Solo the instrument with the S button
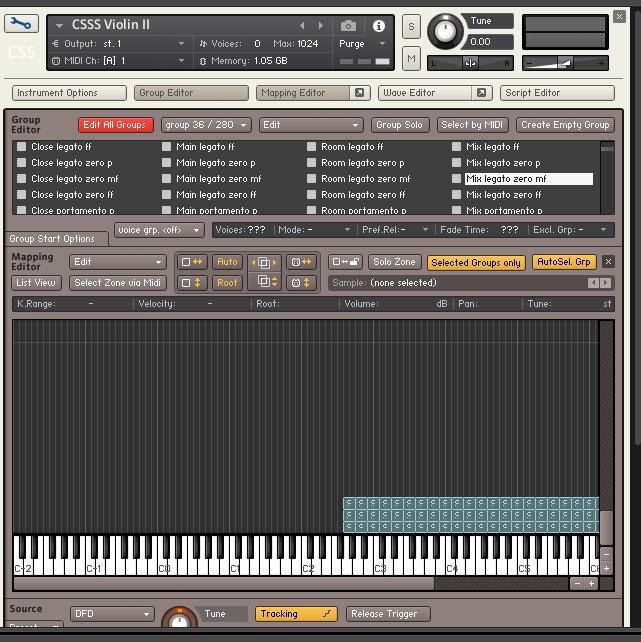 click(411, 27)
